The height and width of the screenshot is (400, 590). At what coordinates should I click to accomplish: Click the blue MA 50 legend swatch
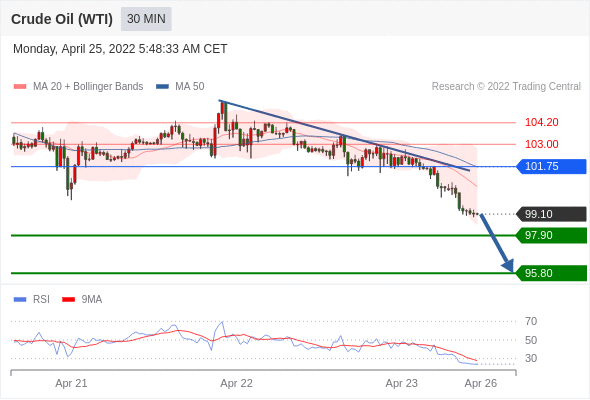pyautogui.click(x=162, y=87)
